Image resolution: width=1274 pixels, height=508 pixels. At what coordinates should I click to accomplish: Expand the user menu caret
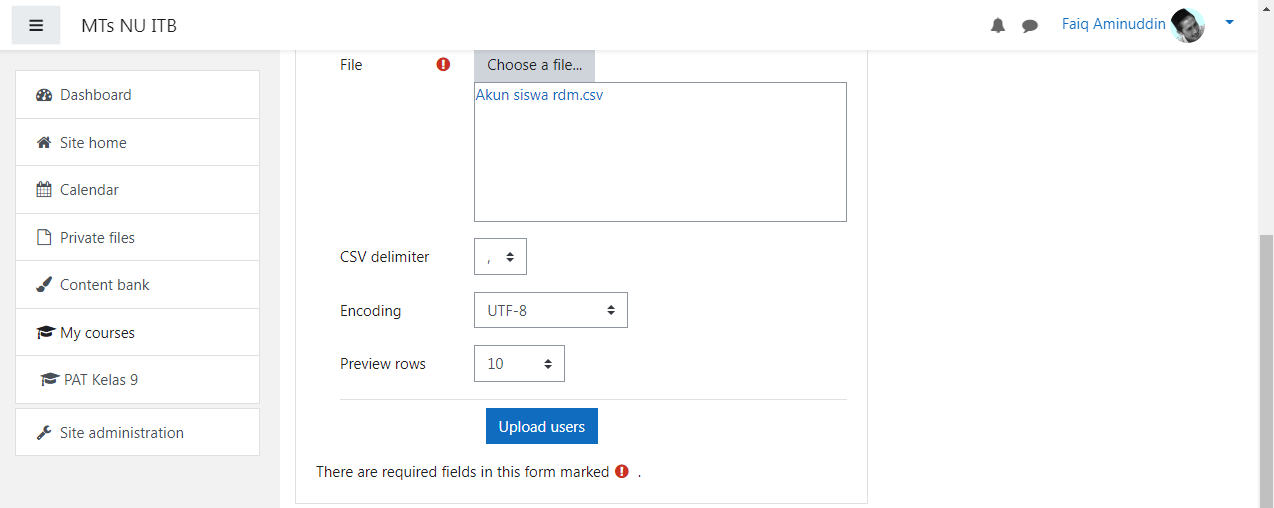coord(1230,22)
